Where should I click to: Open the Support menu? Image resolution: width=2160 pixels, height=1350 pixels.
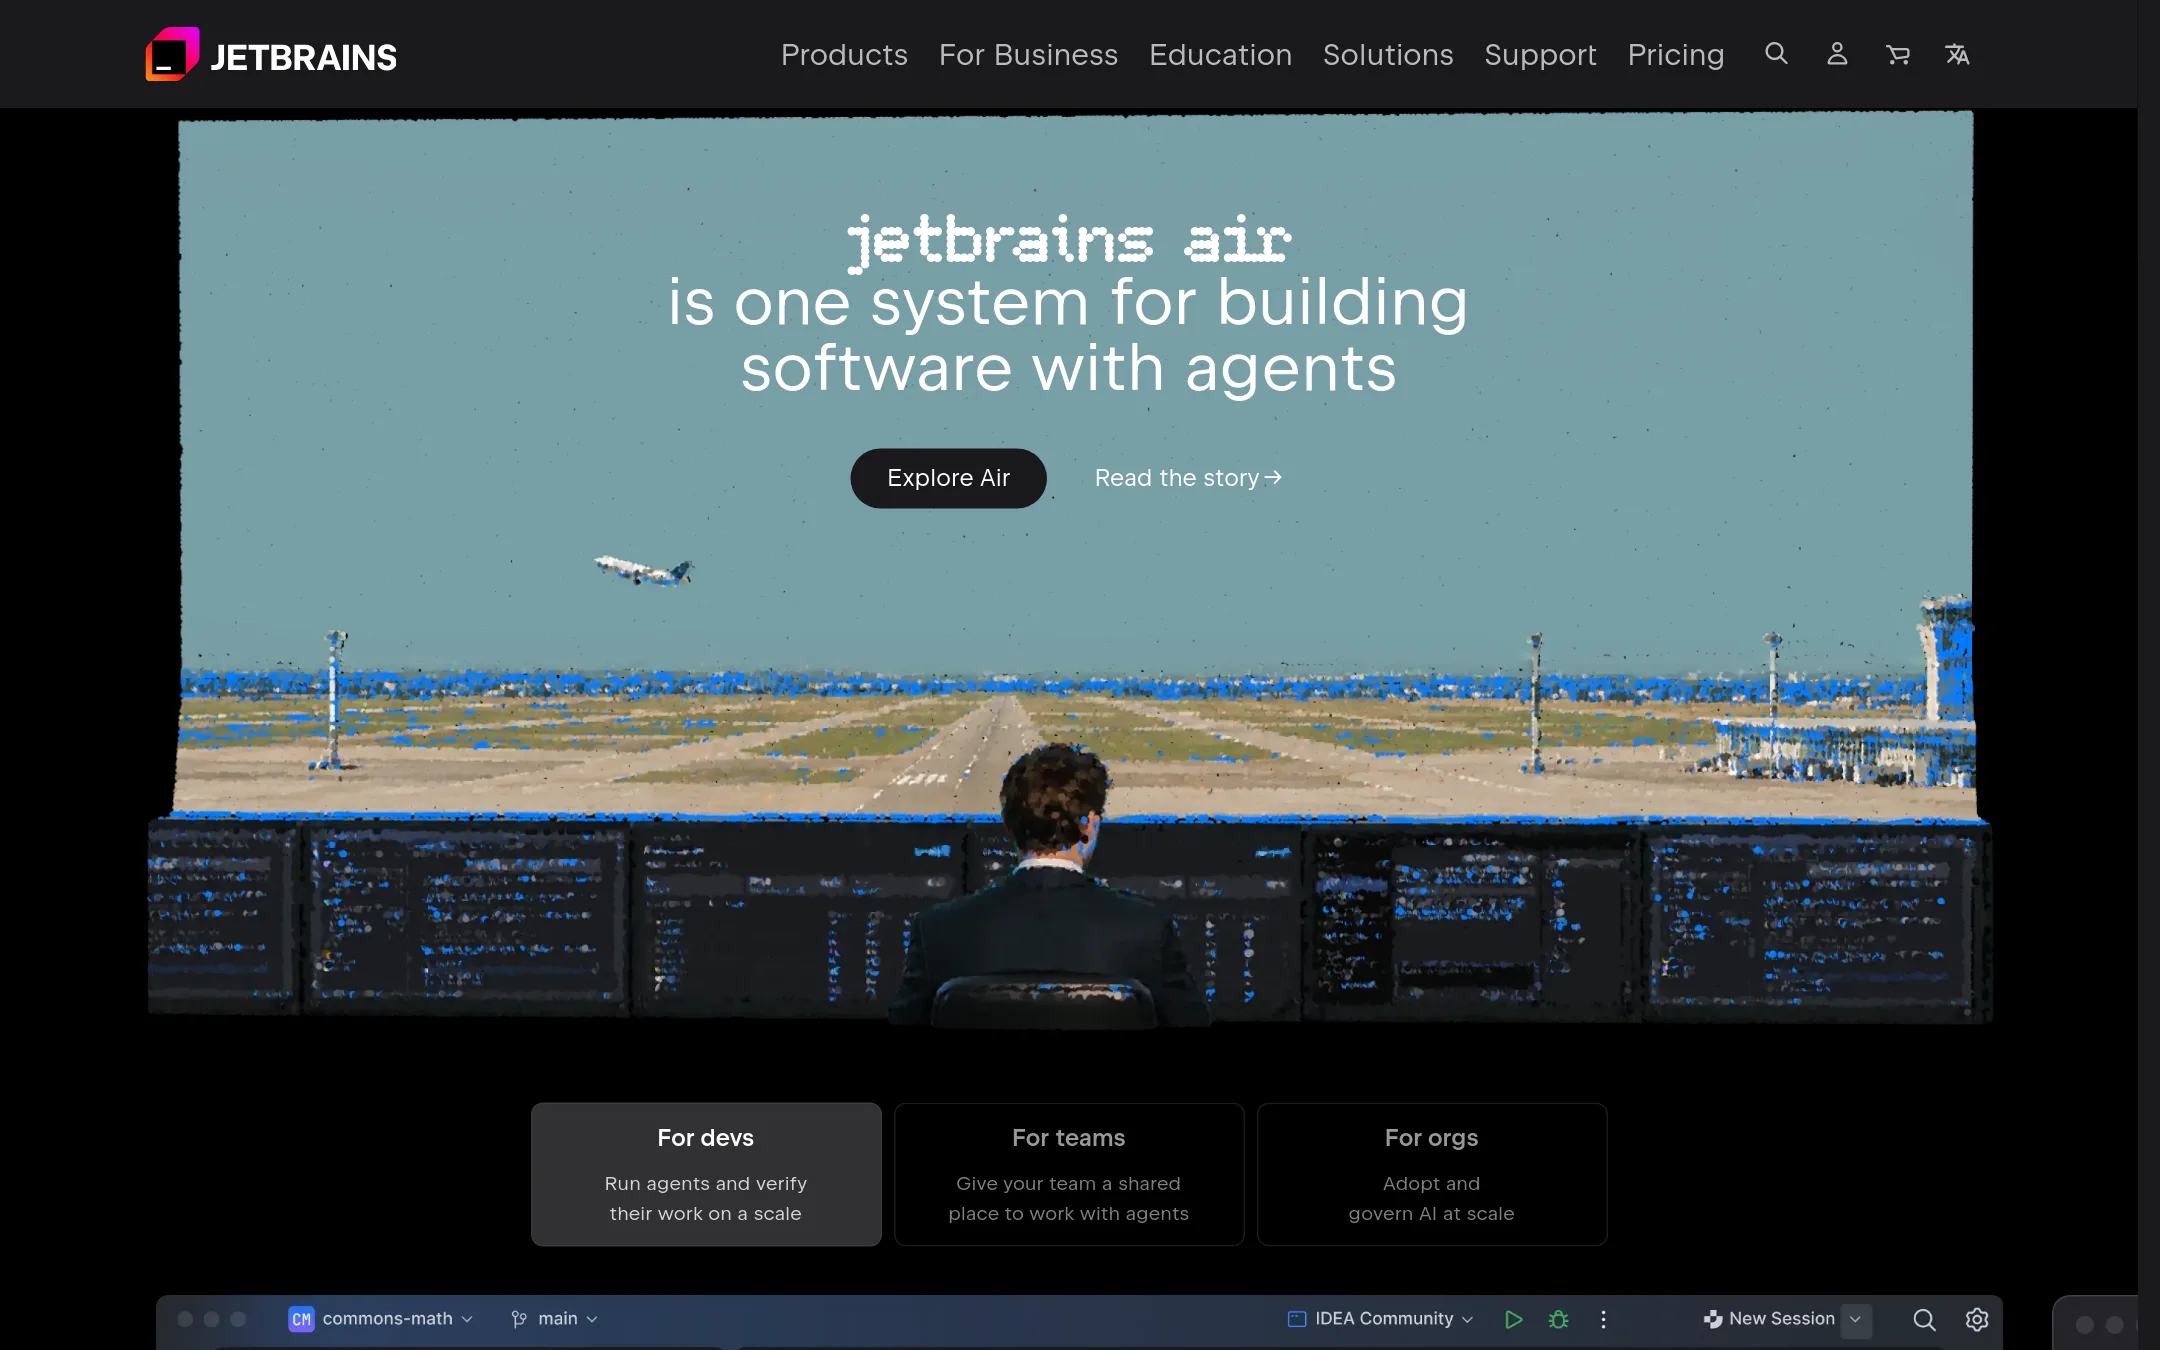pyautogui.click(x=1540, y=55)
